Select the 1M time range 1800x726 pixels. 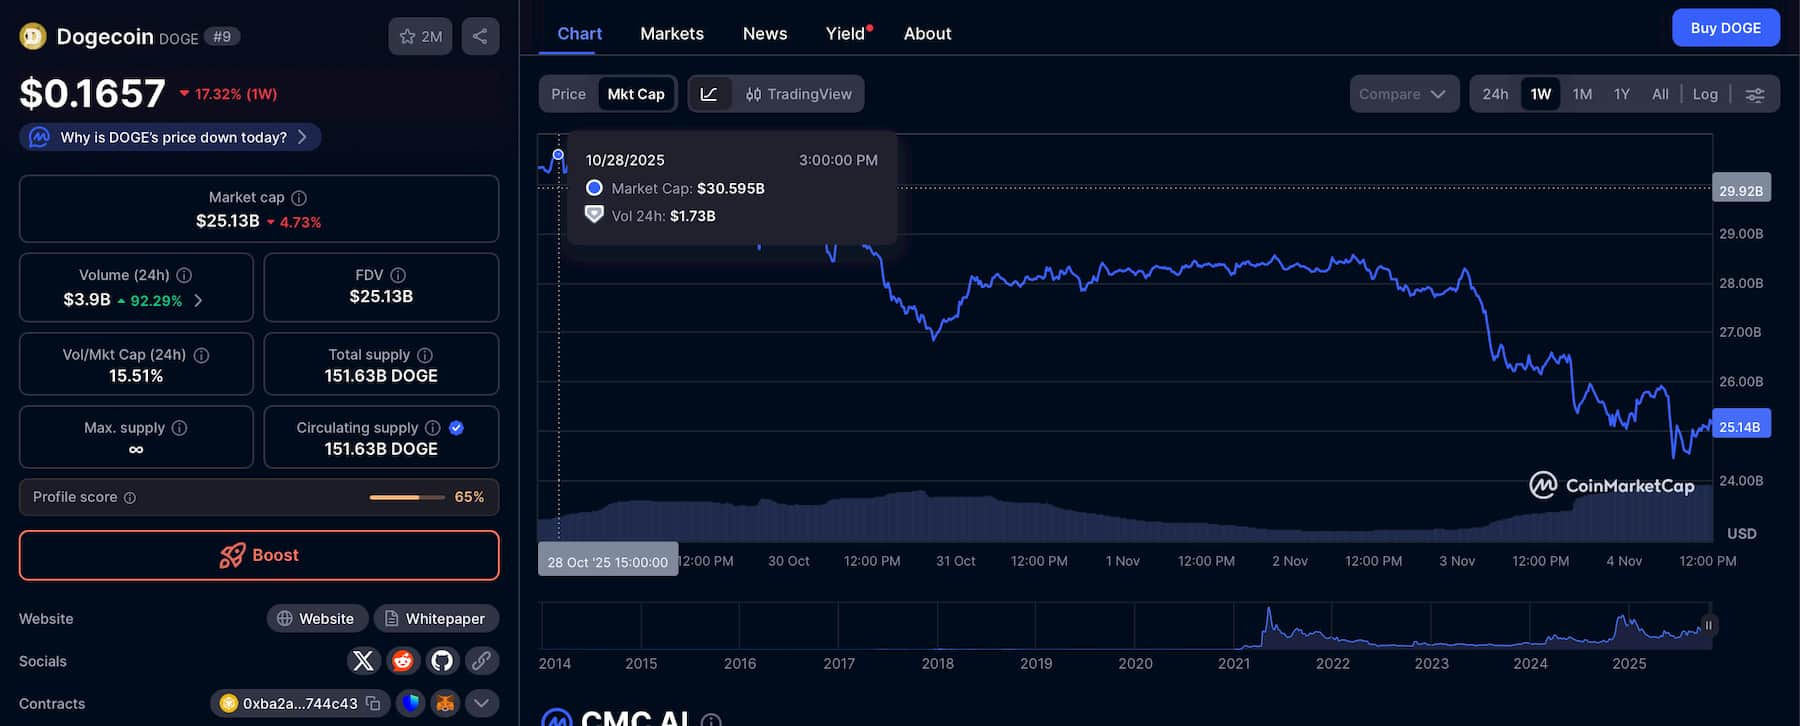(x=1582, y=94)
